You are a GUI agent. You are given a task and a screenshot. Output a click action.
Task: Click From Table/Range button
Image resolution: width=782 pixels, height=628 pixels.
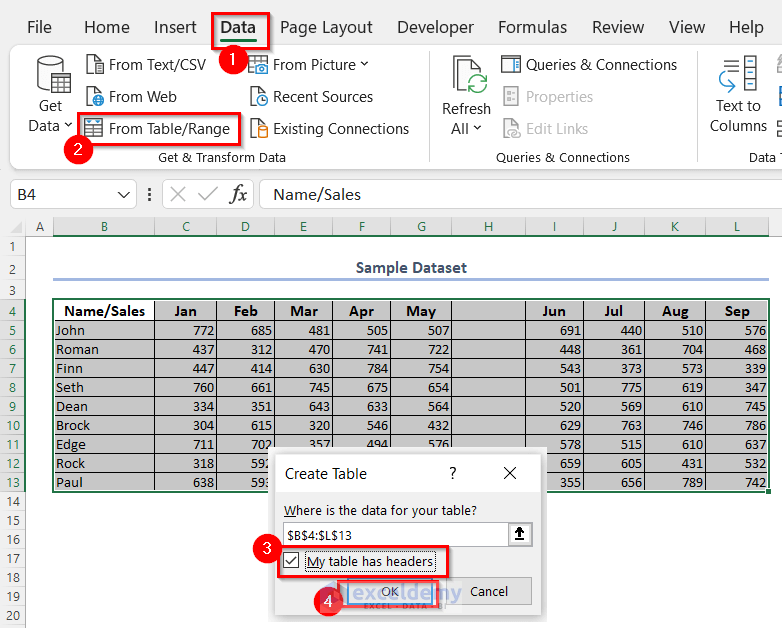coord(158,129)
